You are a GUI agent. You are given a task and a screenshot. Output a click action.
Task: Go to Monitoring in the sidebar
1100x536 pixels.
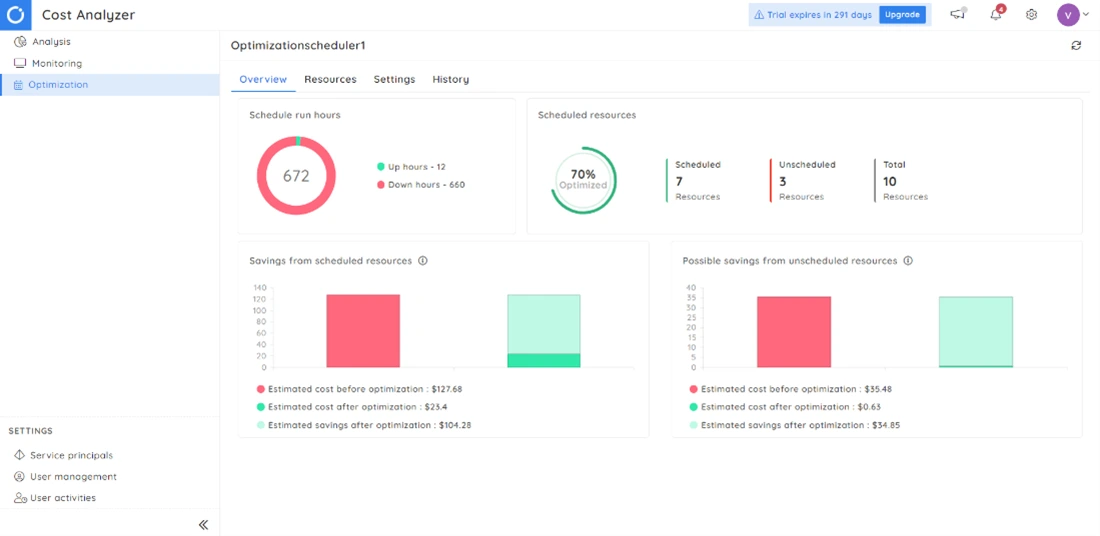click(x=56, y=63)
